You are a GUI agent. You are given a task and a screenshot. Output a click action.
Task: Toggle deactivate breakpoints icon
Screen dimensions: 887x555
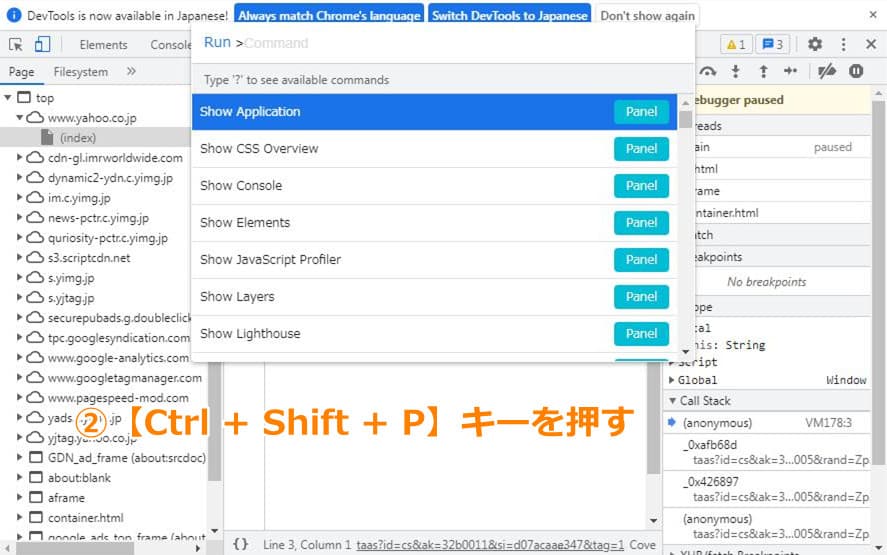click(x=826, y=71)
